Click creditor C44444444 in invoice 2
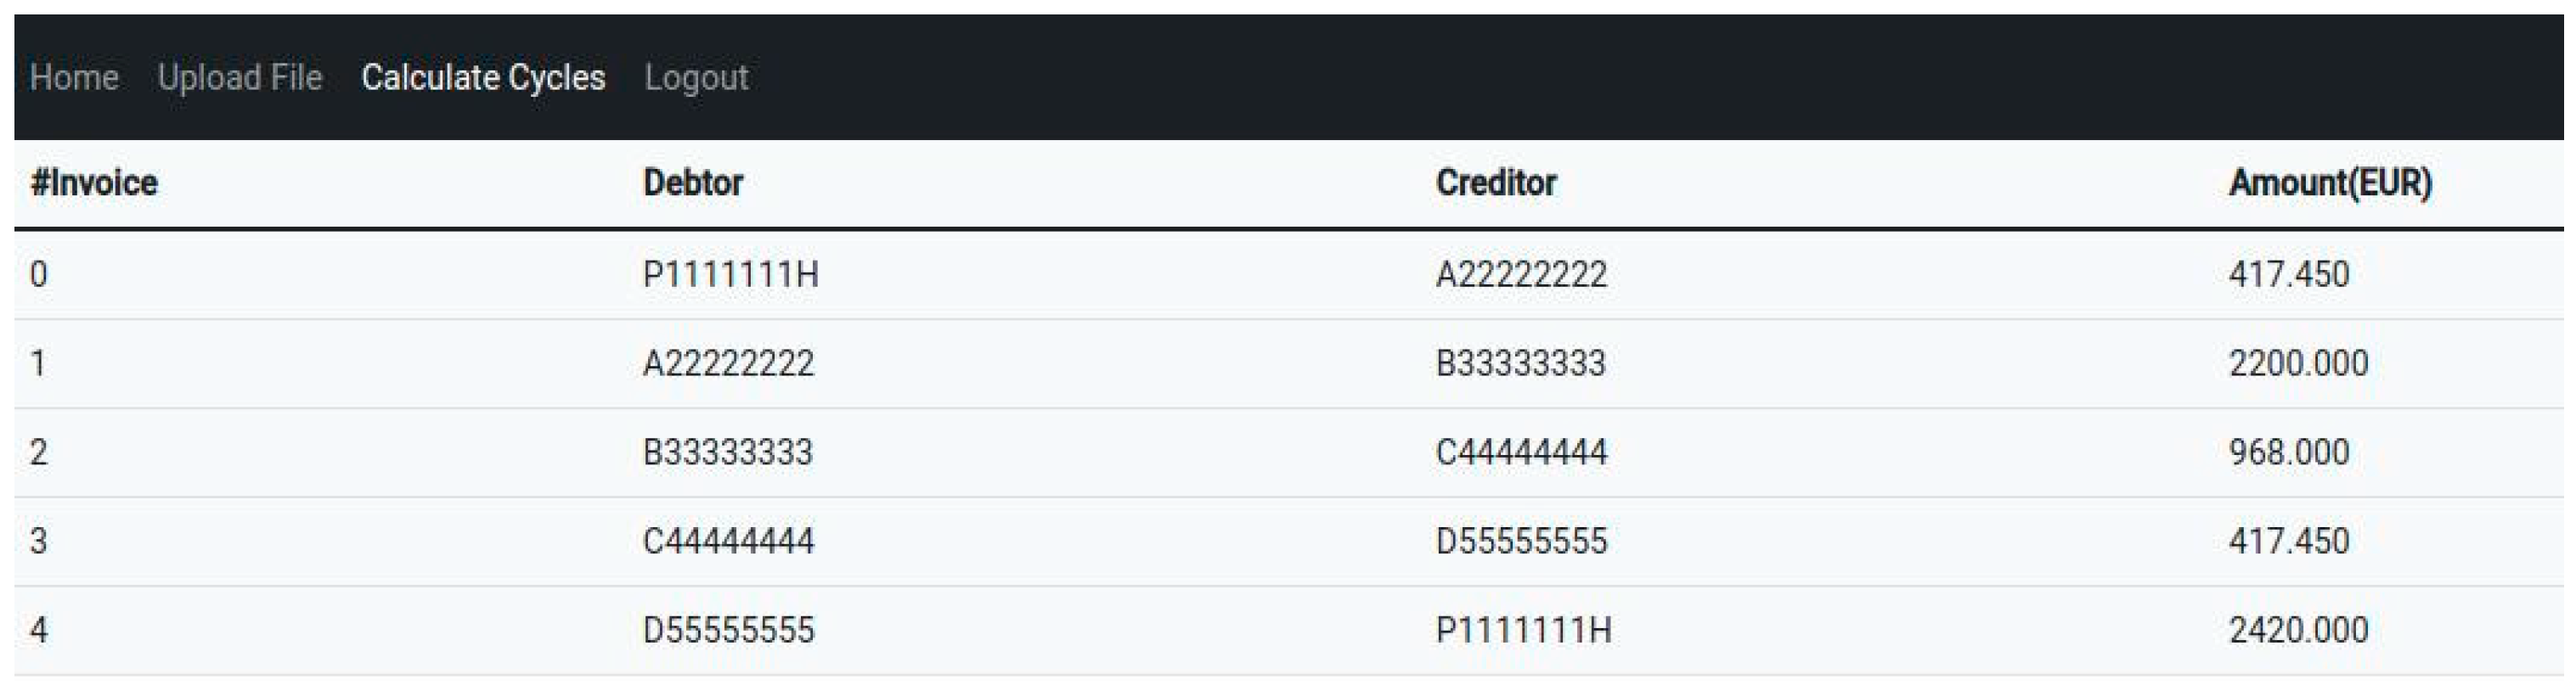2576x691 pixels. (x=1521, y=452)
